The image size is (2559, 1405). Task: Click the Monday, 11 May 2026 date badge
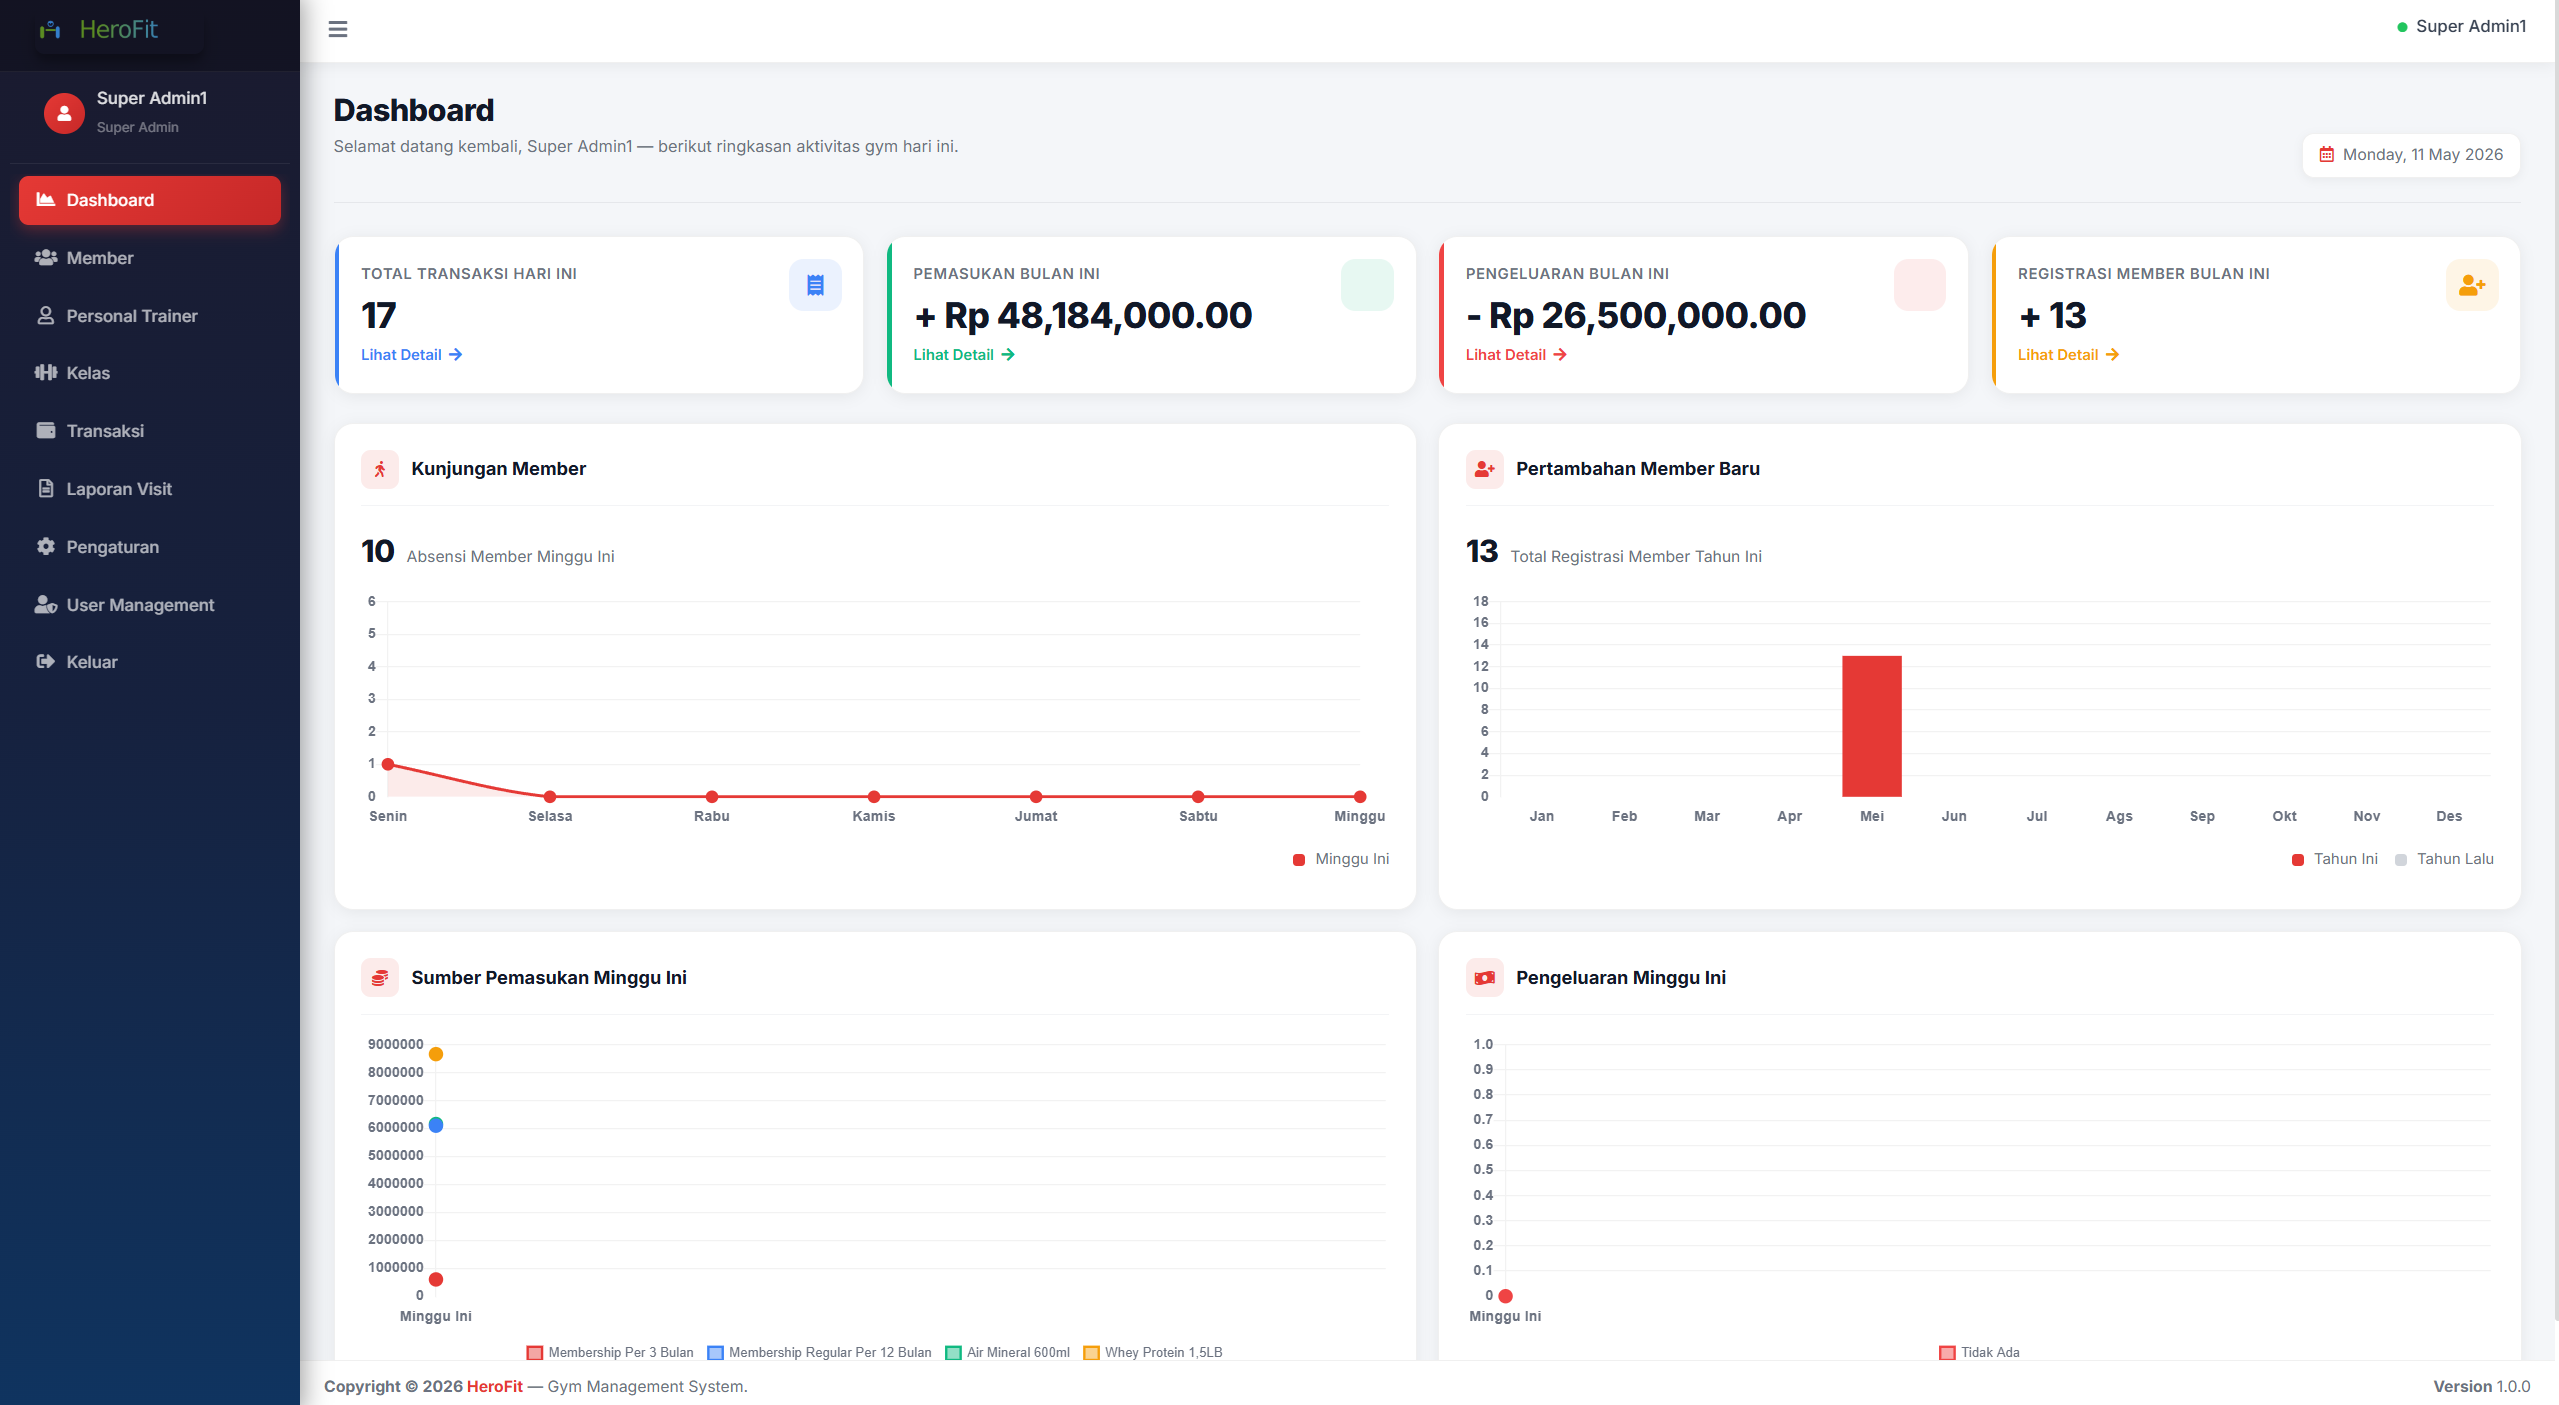click(x=2411, y=155)
